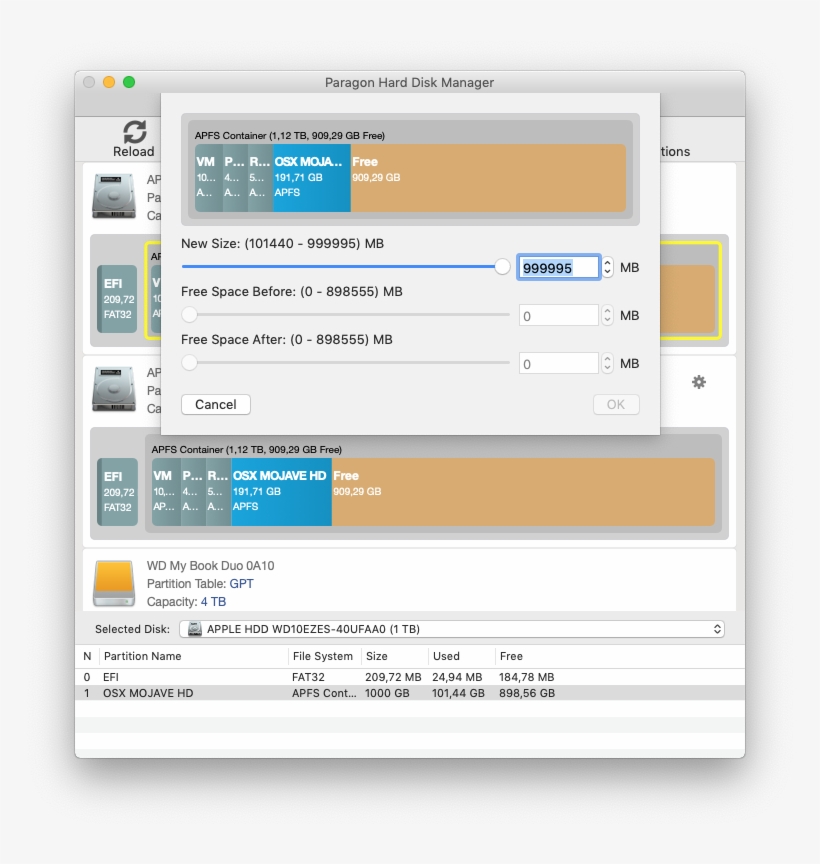Click the OK button in resize dialog
820x864 pixels.
point(616,404)
